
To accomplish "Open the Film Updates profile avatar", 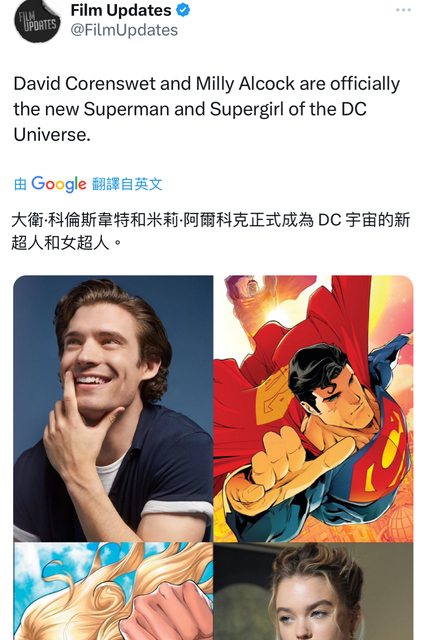I will (x=37, y=20).
